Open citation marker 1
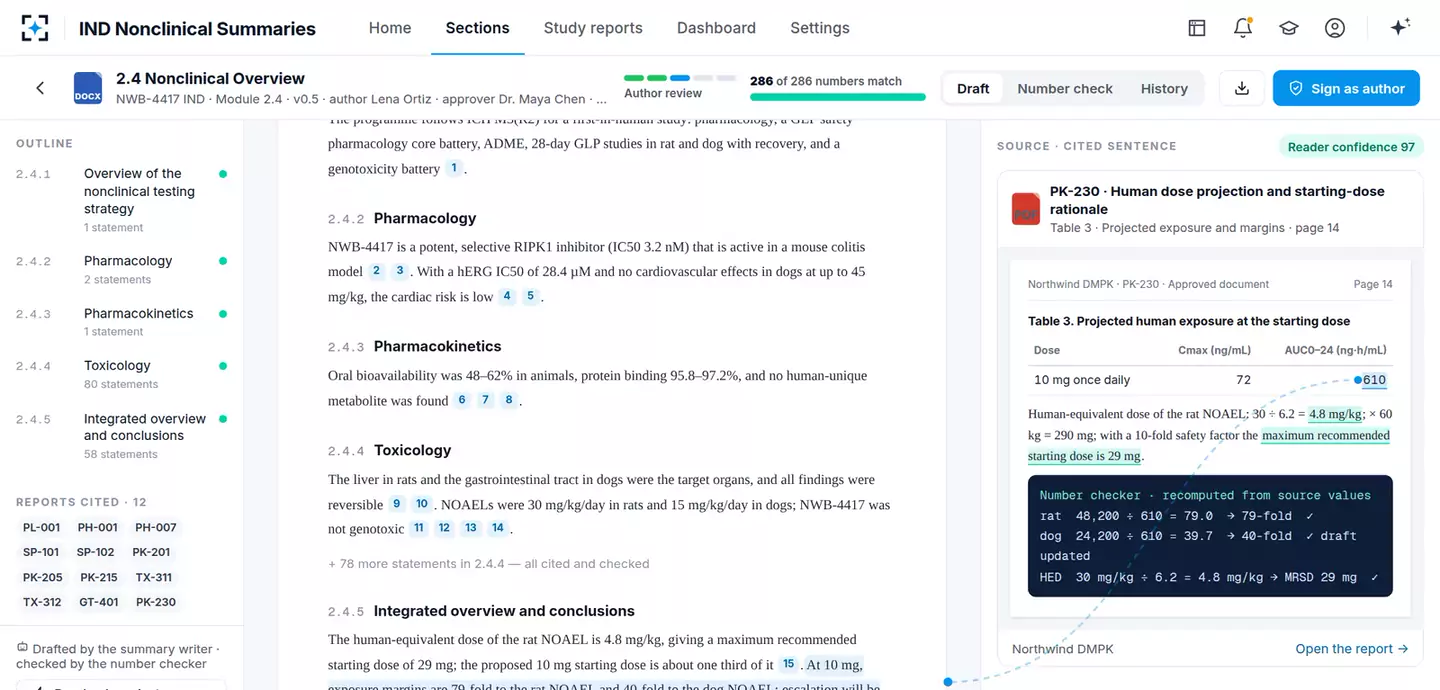1440x690 pixels. pyautogui.click(x=454, y=168)
